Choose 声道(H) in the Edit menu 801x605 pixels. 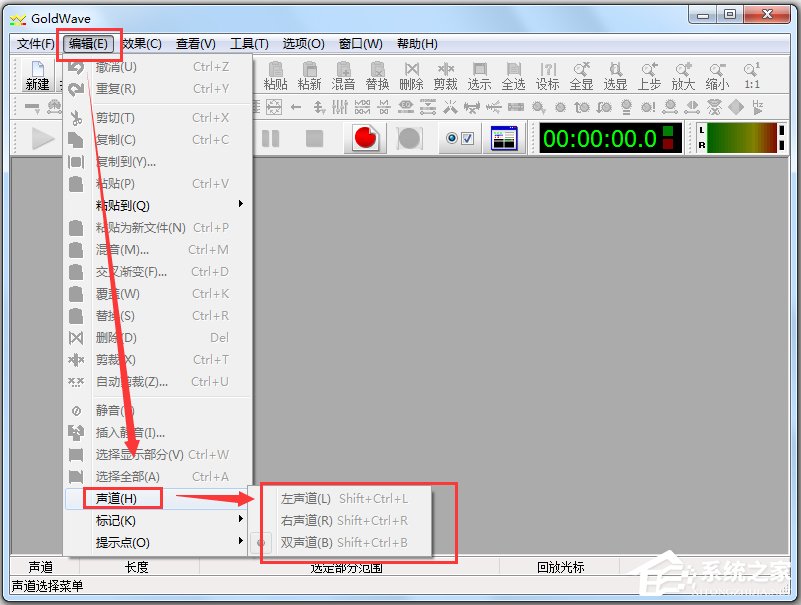tap(157, 498)
